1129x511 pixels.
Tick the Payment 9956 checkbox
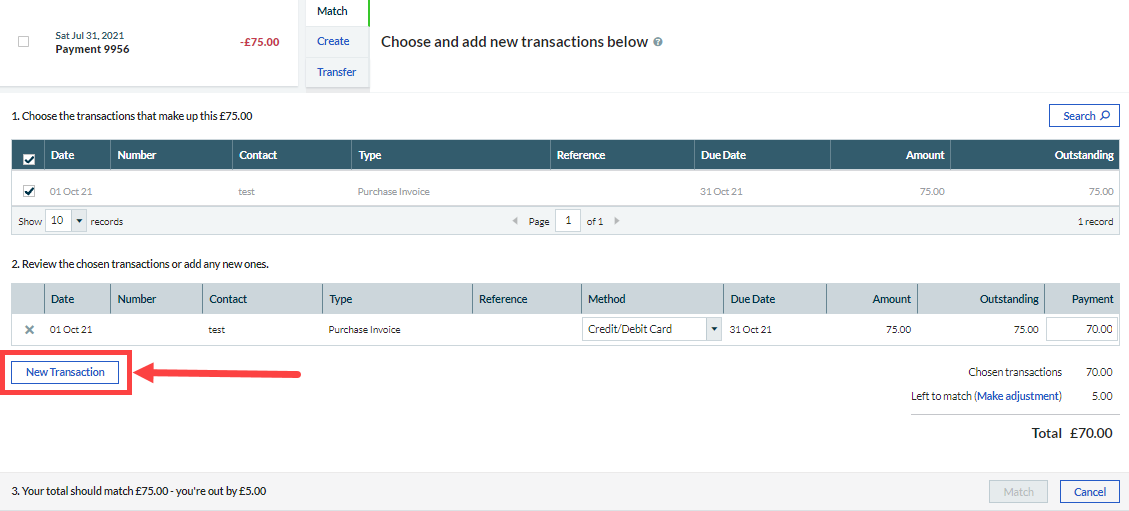point(24,41)
